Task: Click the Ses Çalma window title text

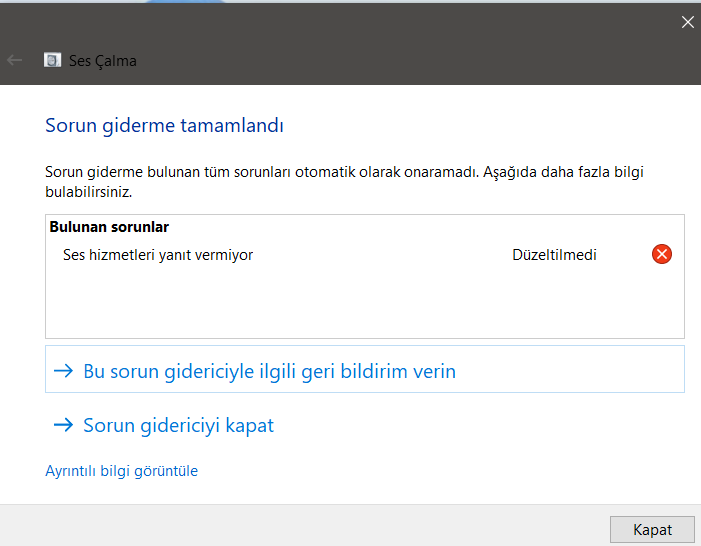Action: coord(103,60)
